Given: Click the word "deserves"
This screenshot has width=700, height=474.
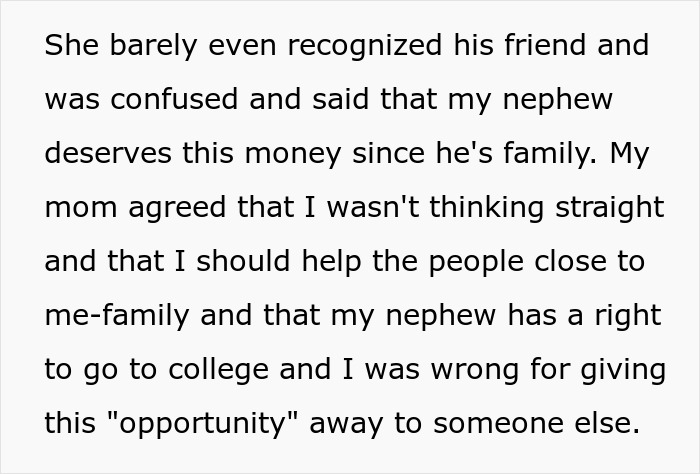Looking at the screenshot, I should coord(104,153).
